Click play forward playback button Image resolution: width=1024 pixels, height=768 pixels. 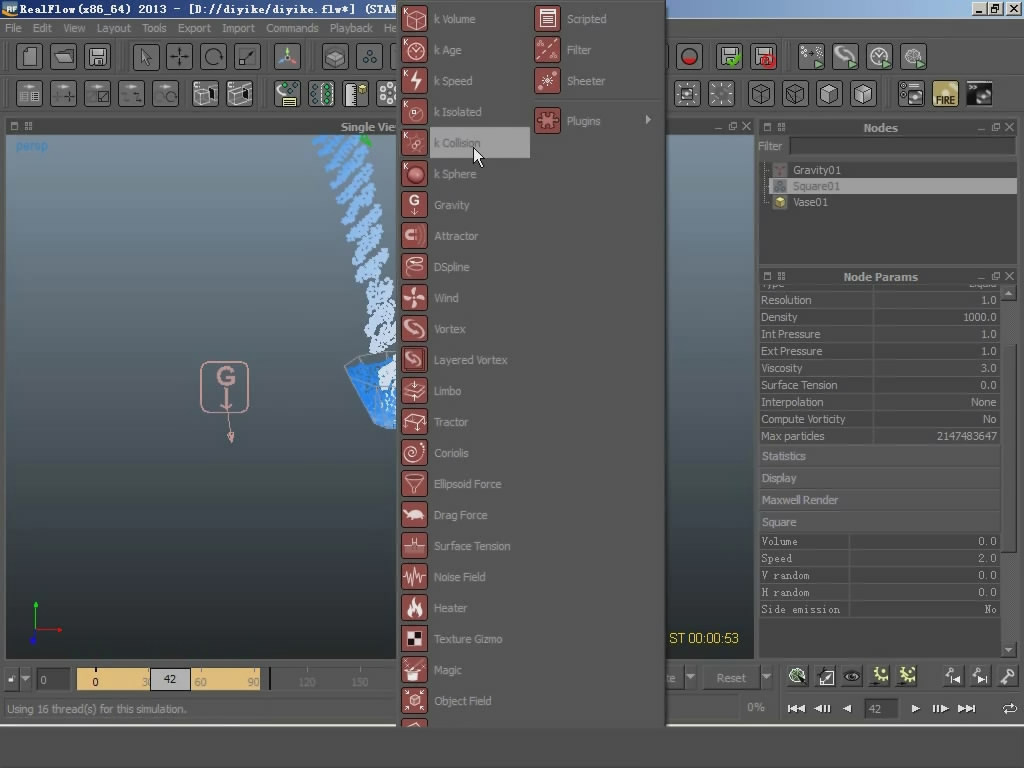[915, 709]
